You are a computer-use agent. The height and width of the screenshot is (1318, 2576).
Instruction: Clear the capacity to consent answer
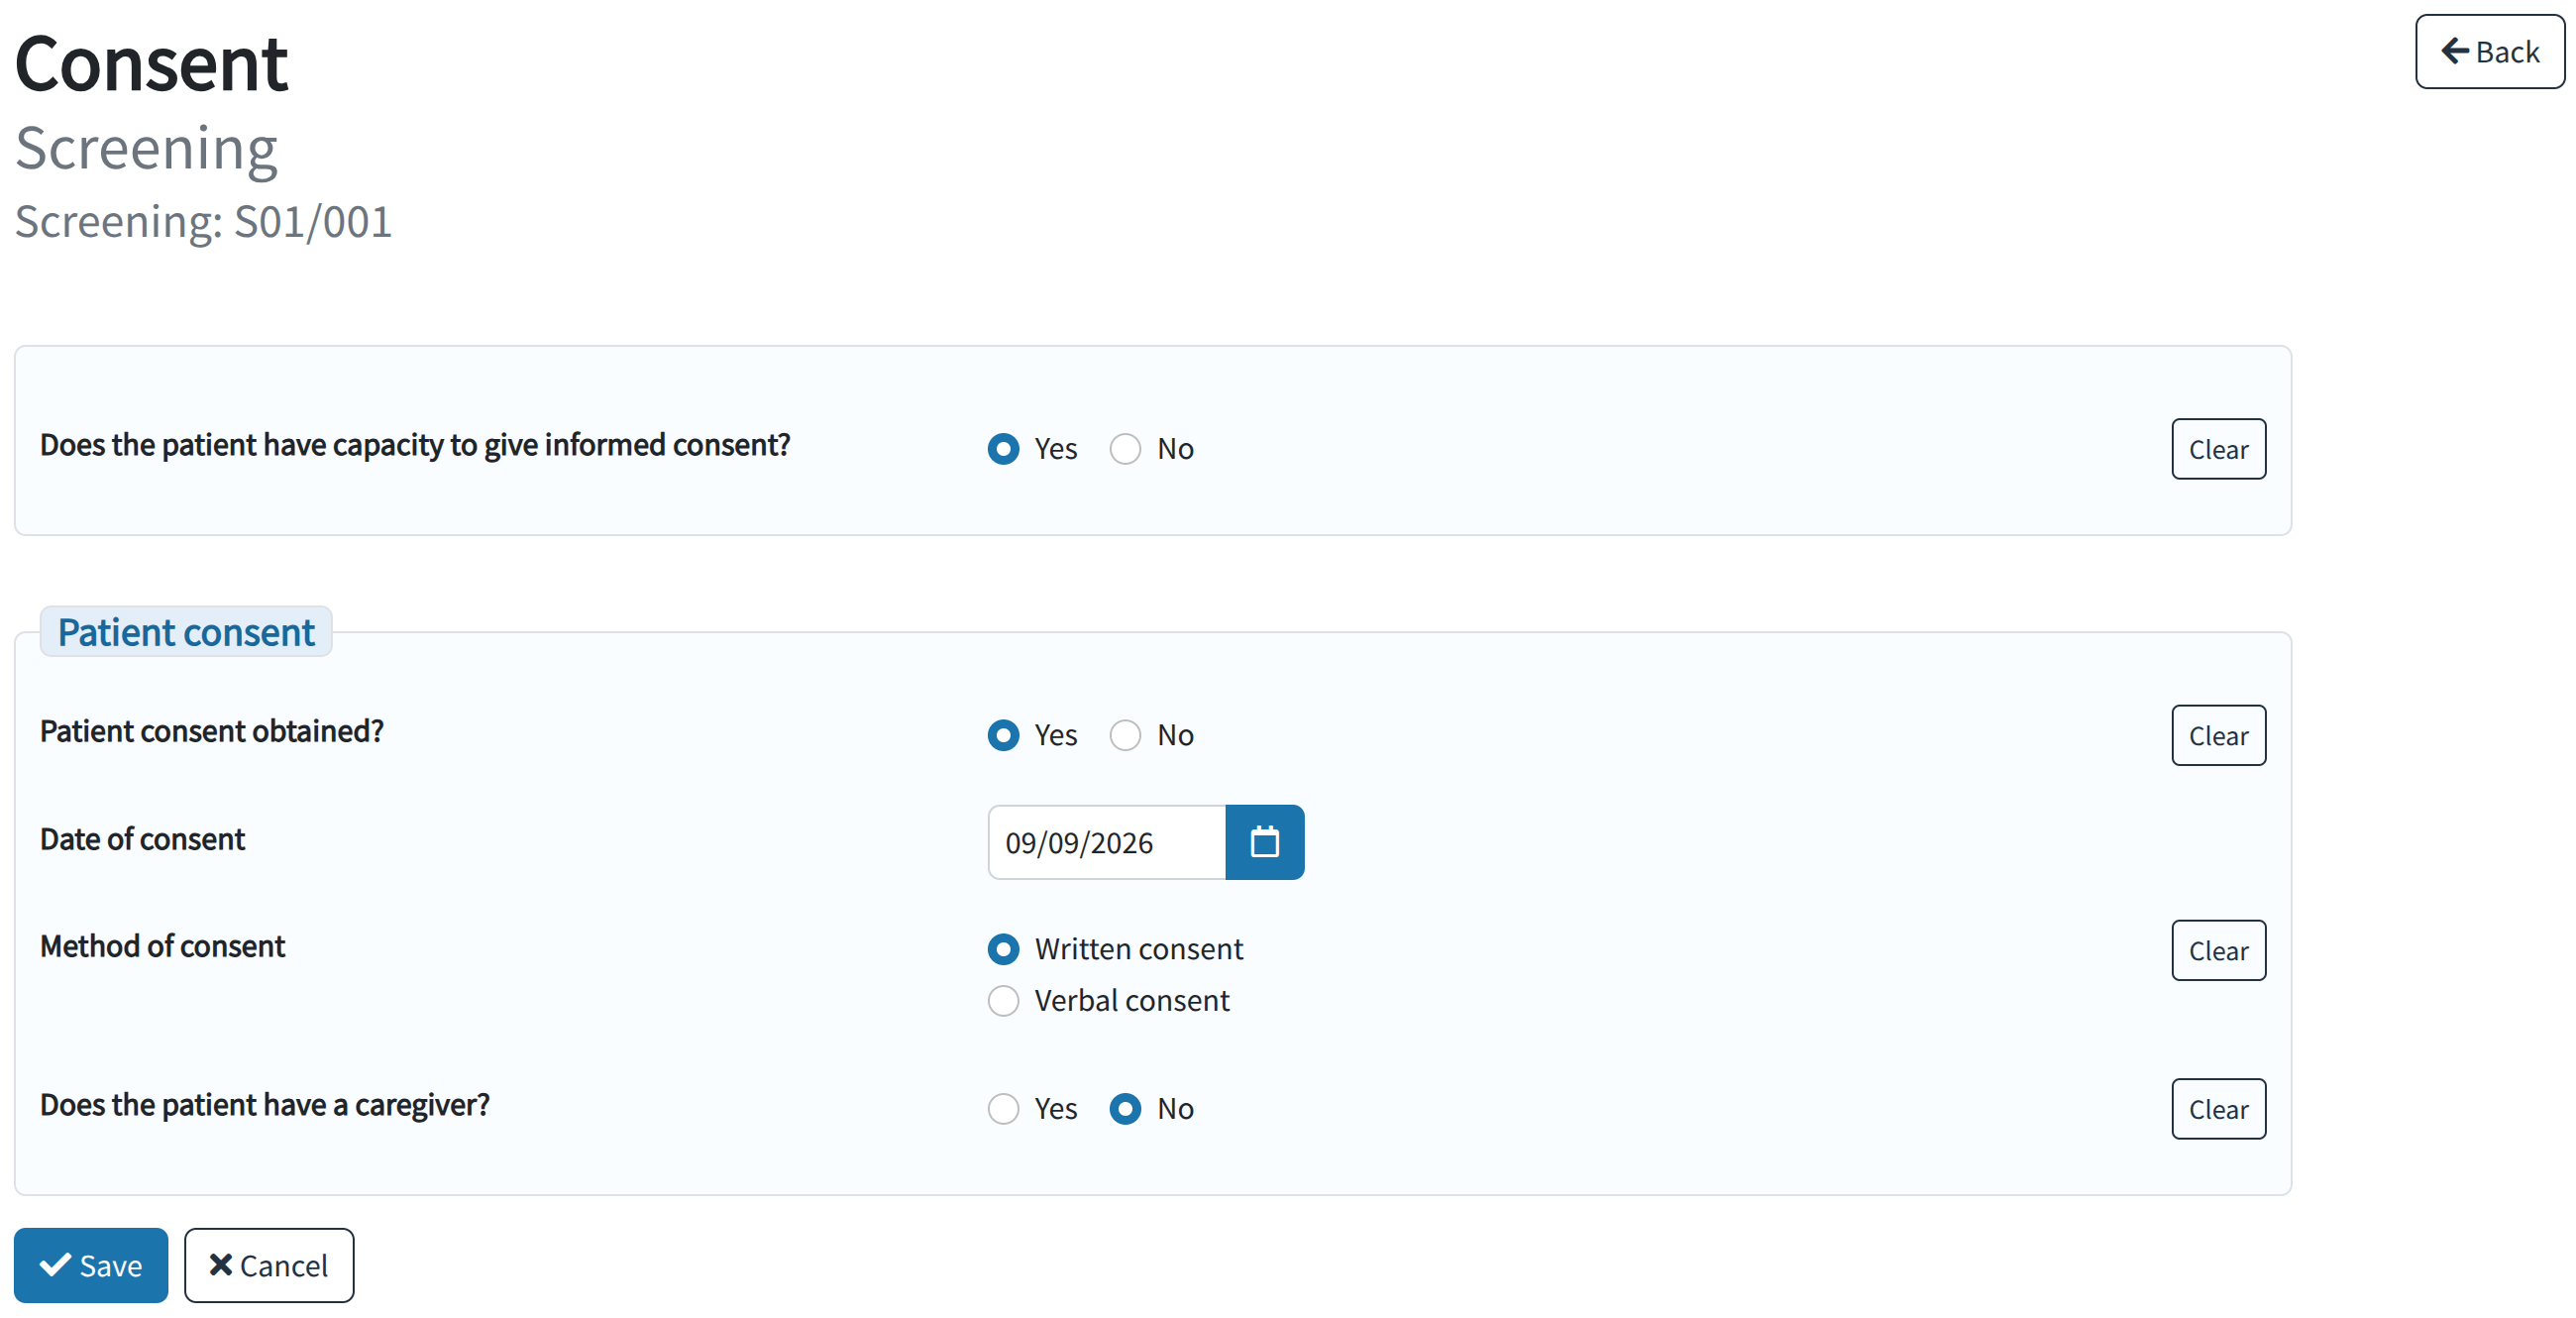pyautogui.click(x=2218, y=449)
